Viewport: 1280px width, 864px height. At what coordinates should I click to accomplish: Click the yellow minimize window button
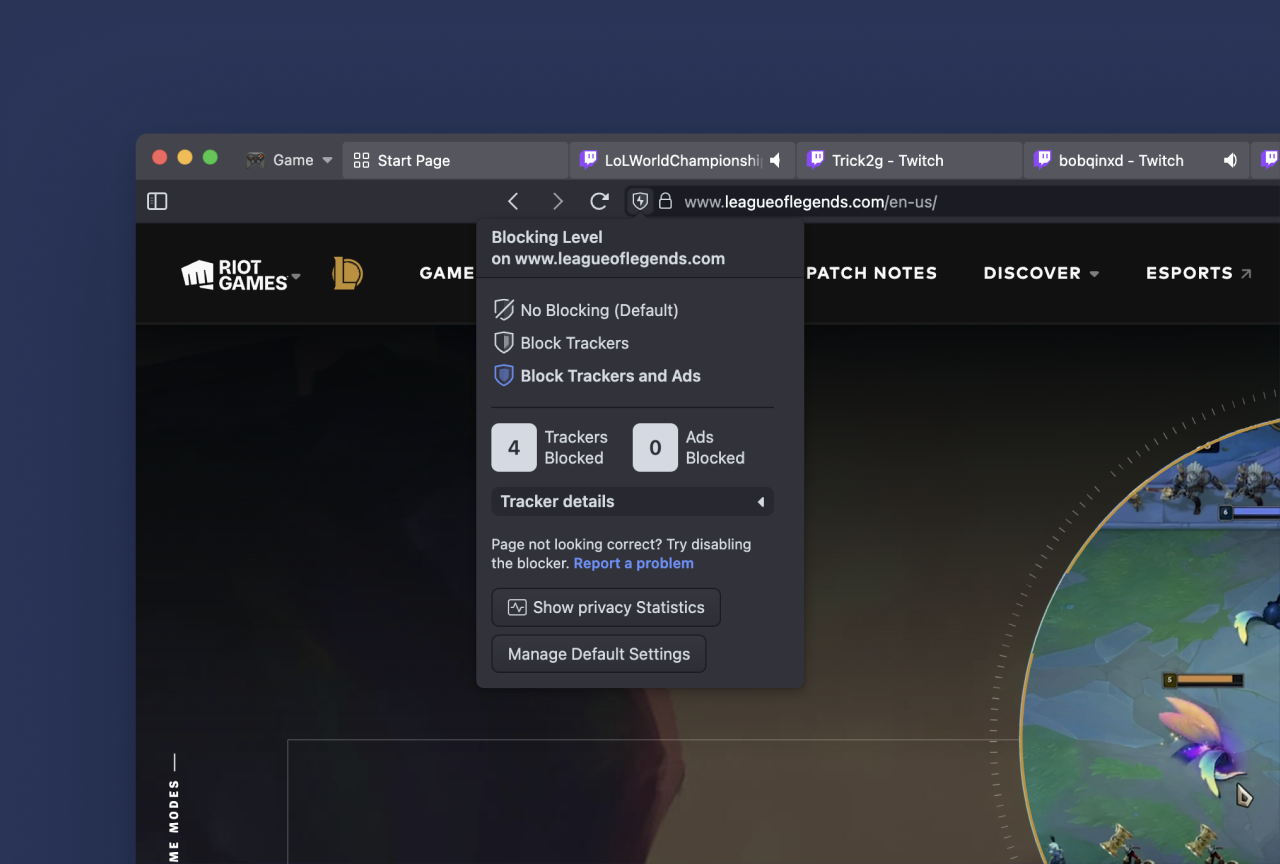tap(184, 157)
